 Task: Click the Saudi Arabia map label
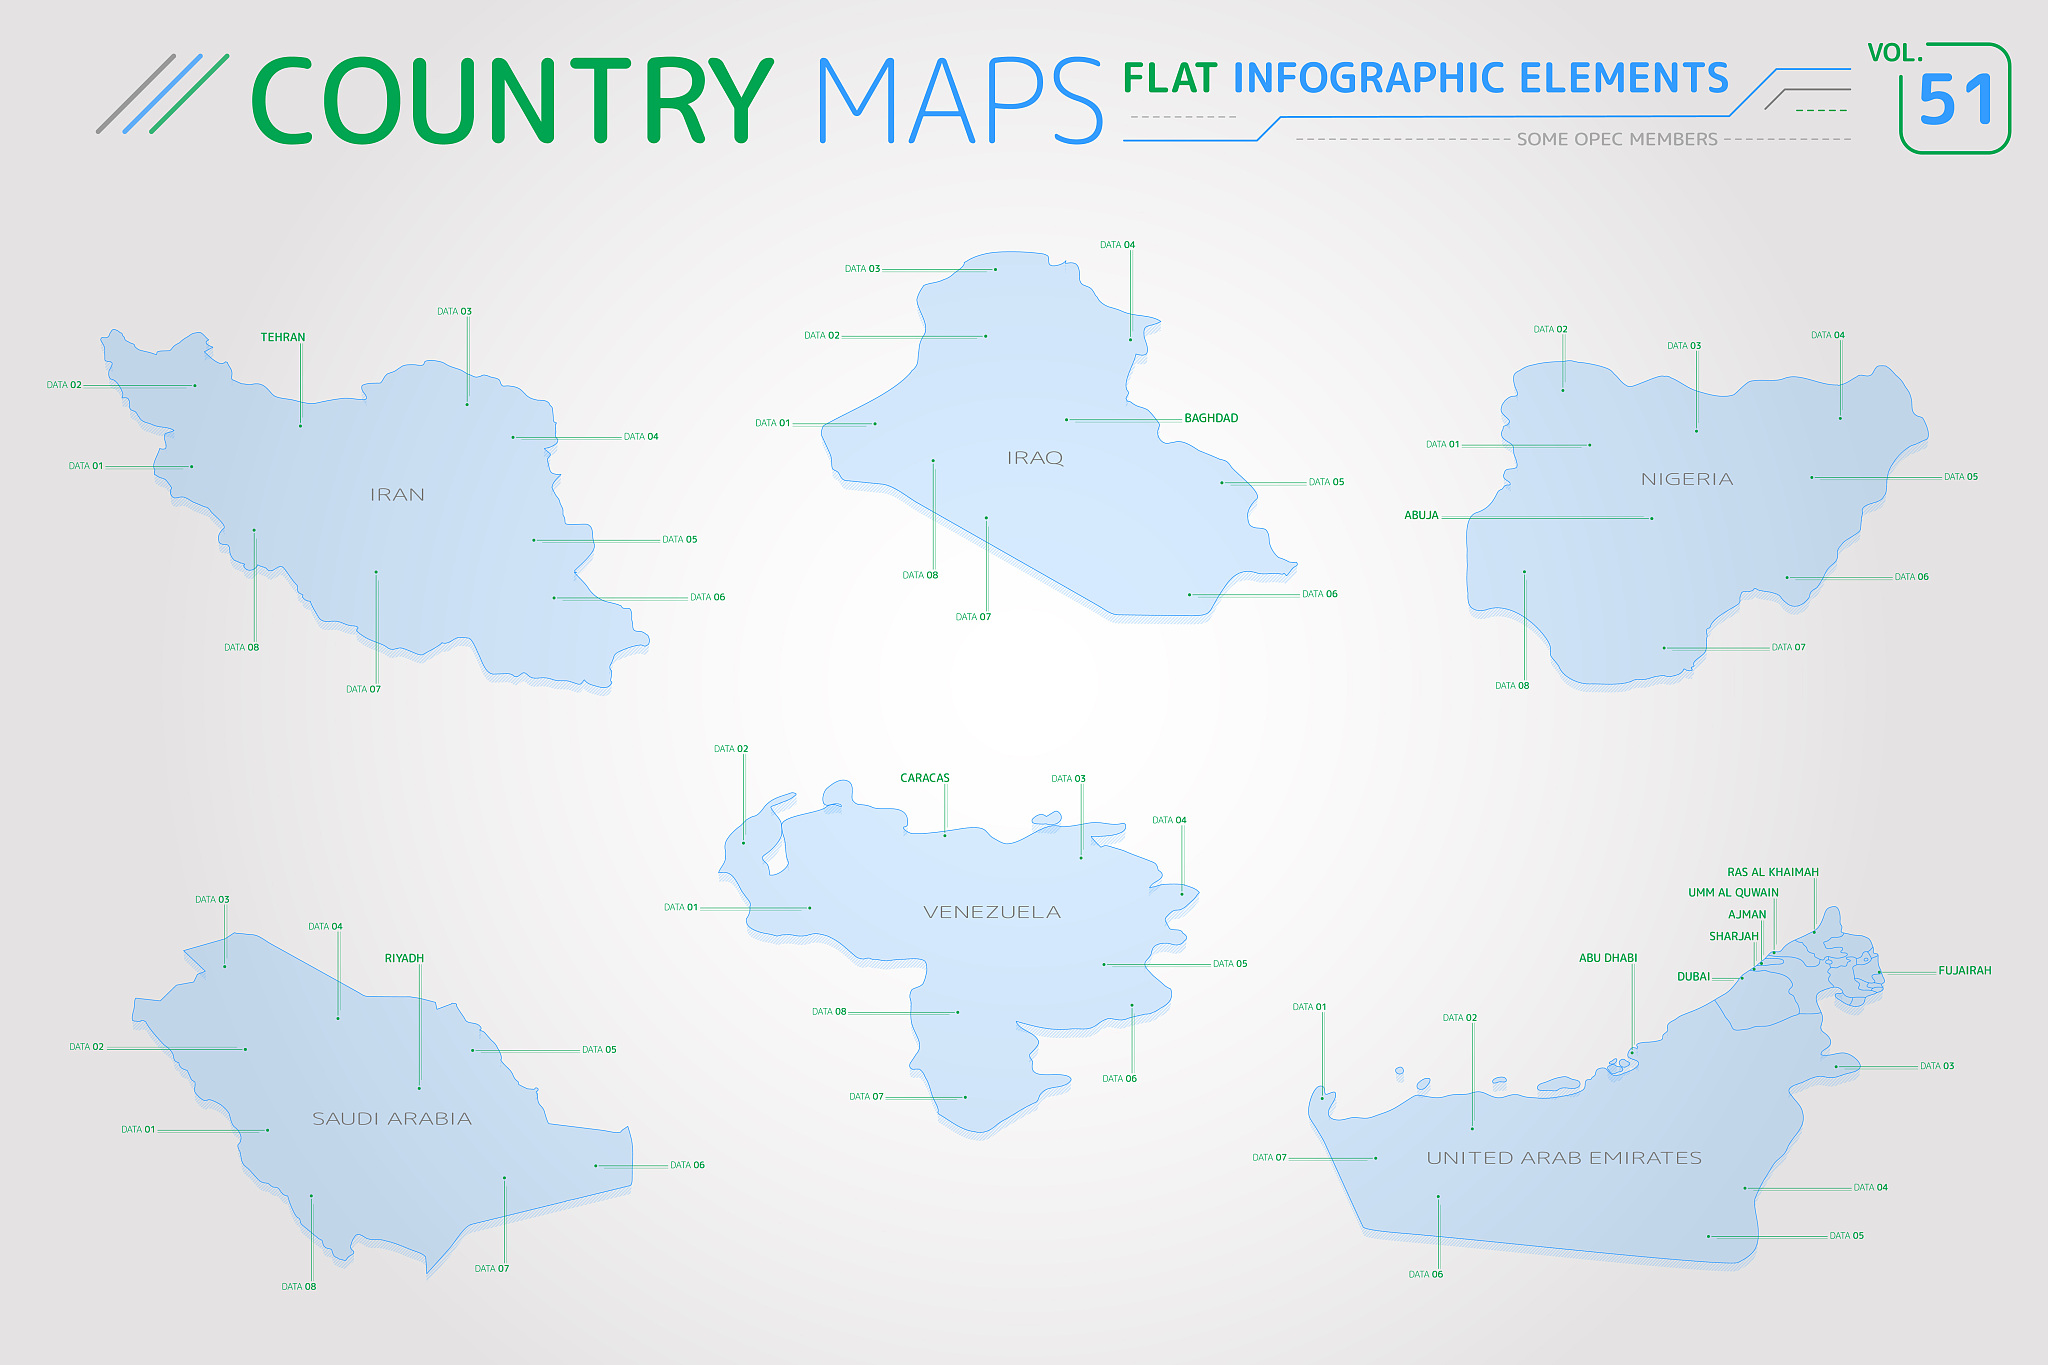[x=392, y=1119]
